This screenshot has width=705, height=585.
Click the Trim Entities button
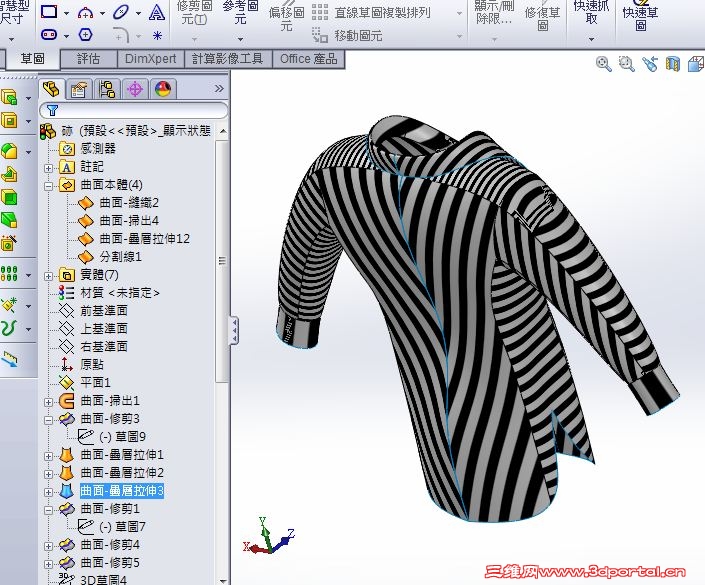pyautogui.click(x=194, y=13)
